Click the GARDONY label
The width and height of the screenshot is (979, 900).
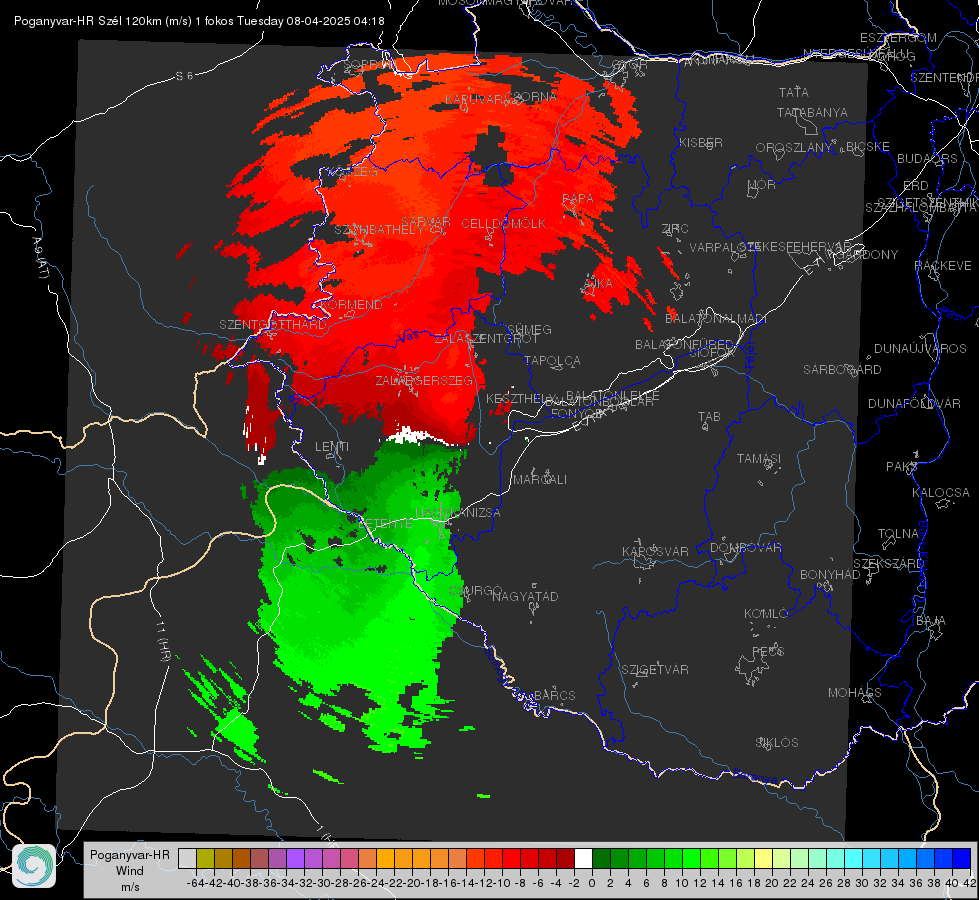coord(868,255)
